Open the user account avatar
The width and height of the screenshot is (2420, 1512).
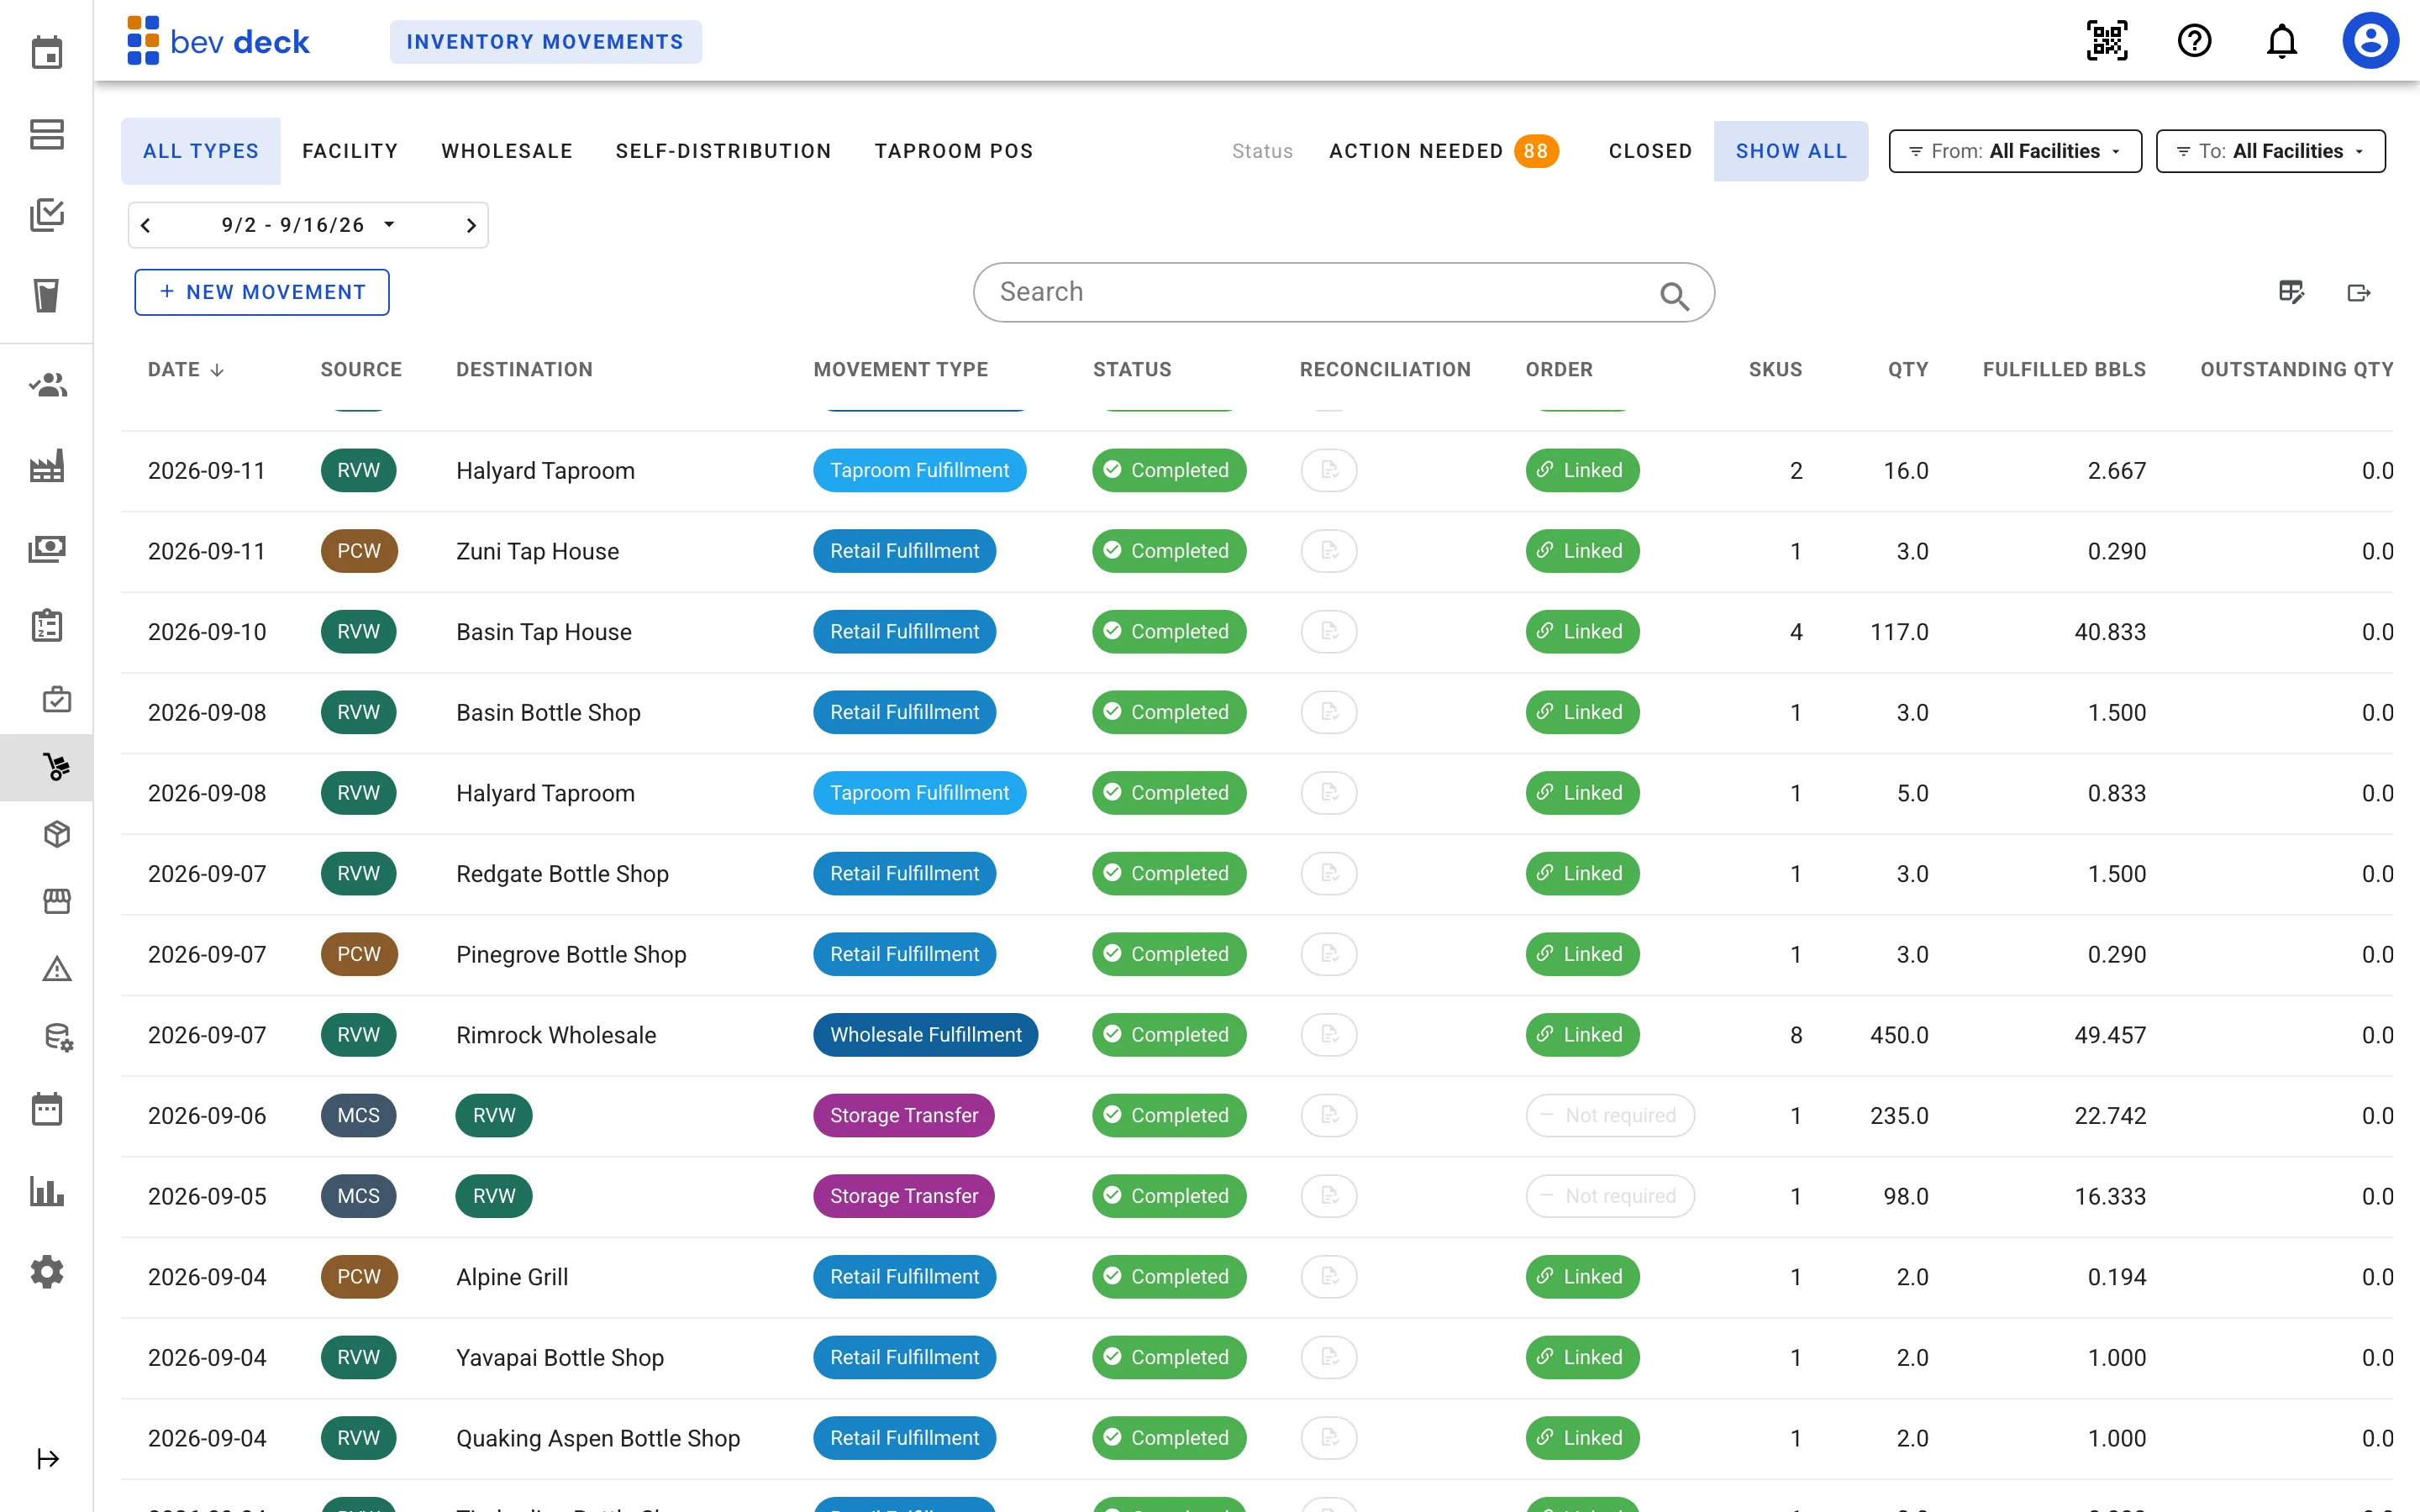2370,41
